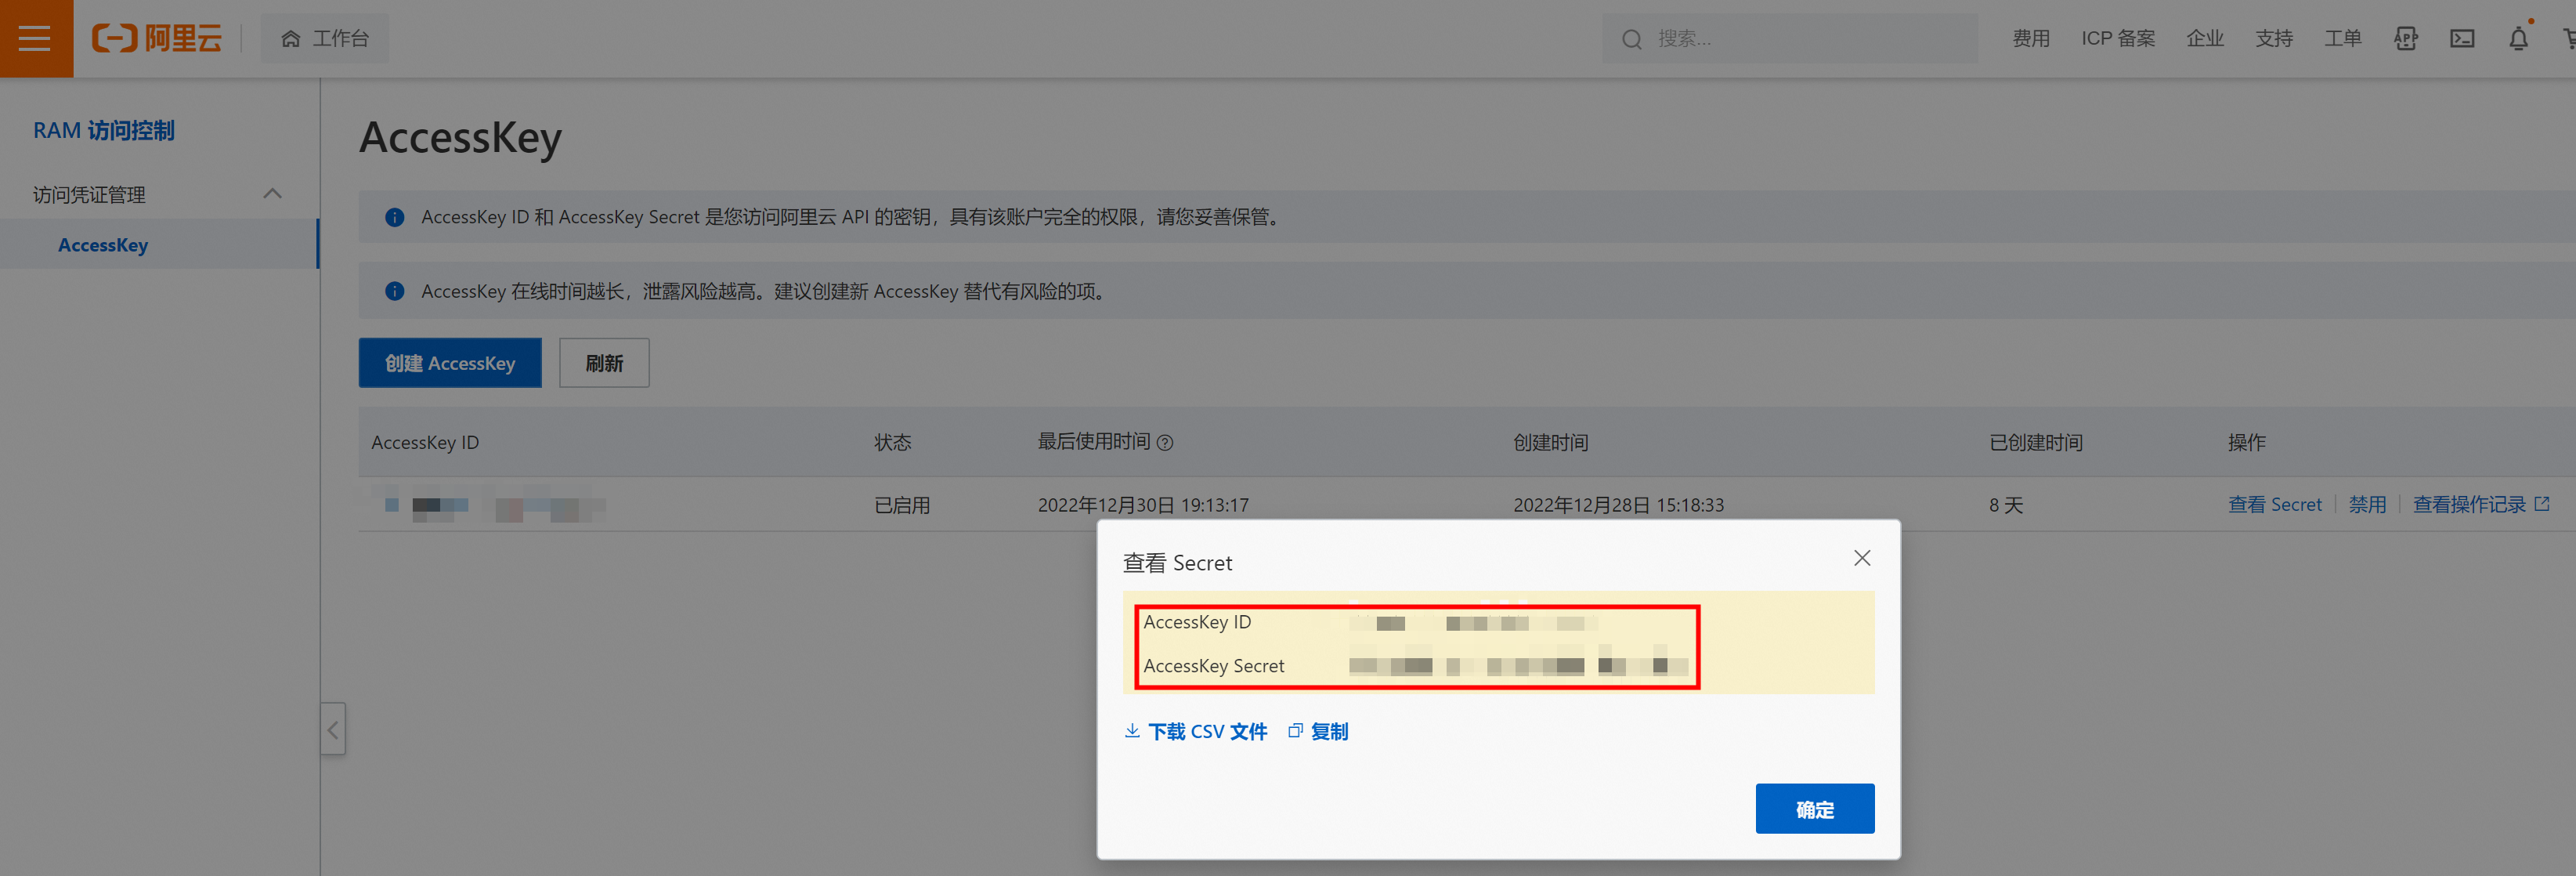This screenshot has height=876, width=2576.
Task: Click the 确定 confirm button
Action: 1814,808
